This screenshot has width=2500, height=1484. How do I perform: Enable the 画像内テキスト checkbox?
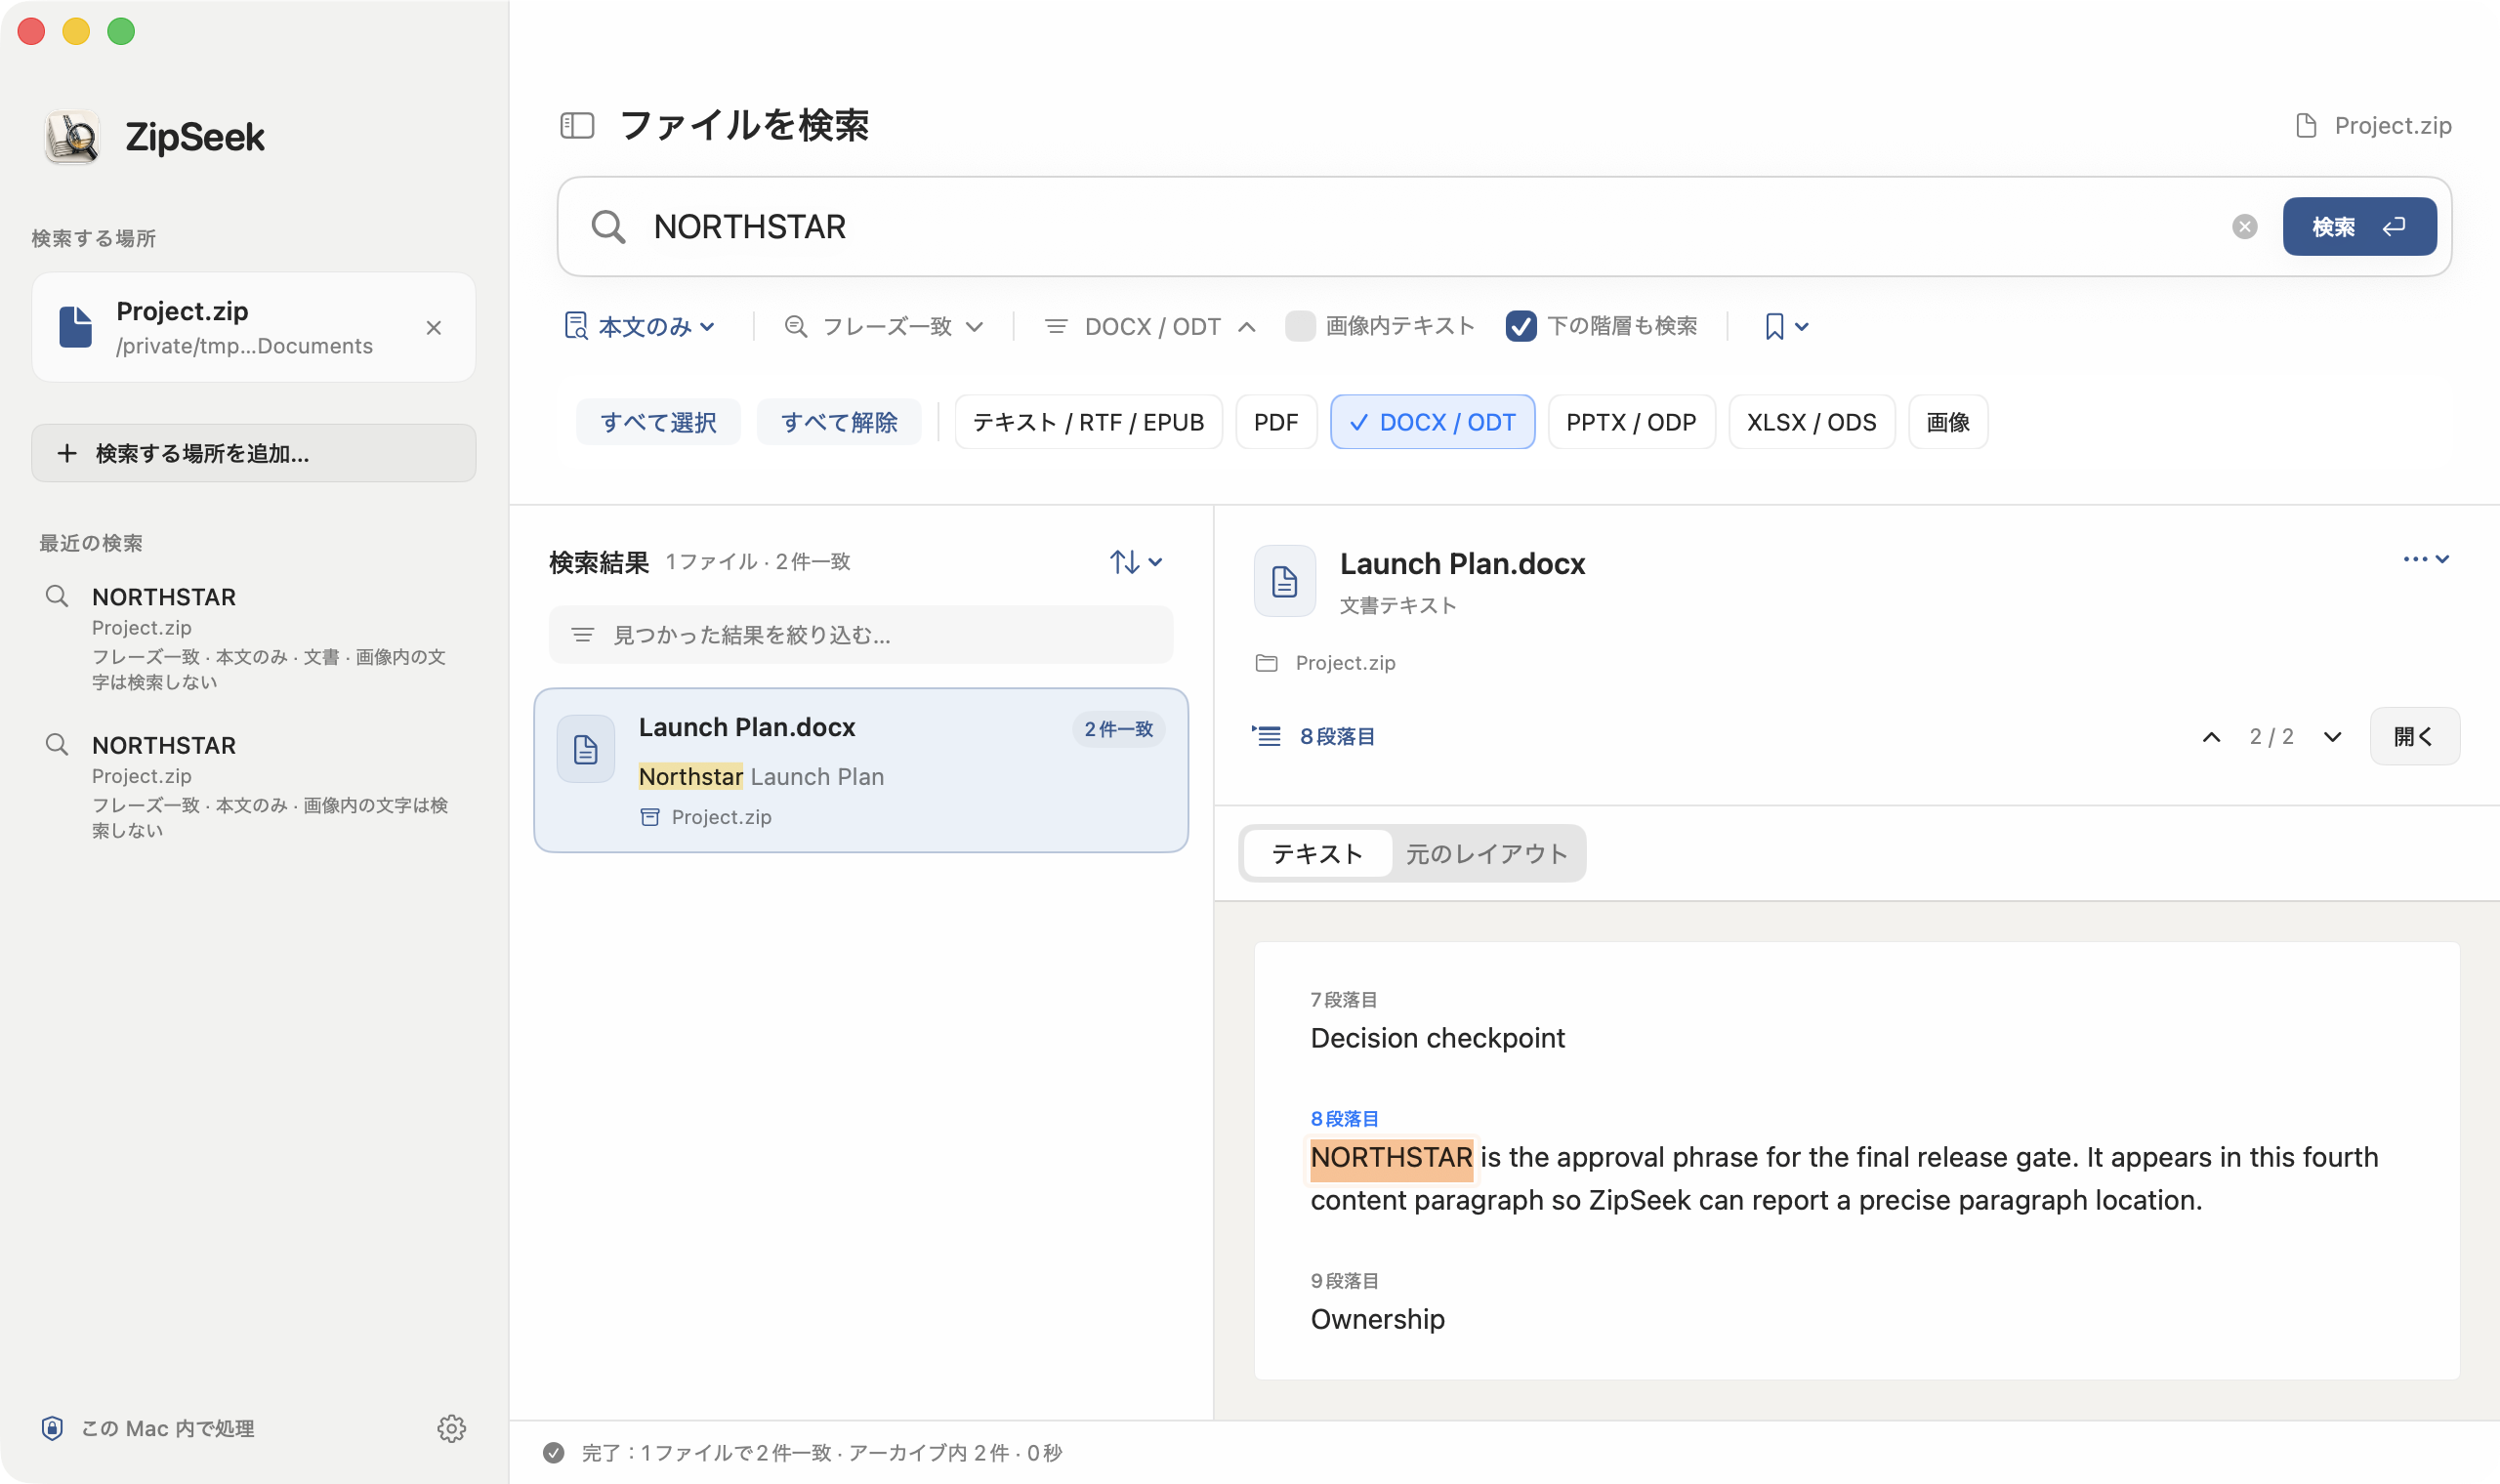pyautogui.click(x=1299, y=326)
